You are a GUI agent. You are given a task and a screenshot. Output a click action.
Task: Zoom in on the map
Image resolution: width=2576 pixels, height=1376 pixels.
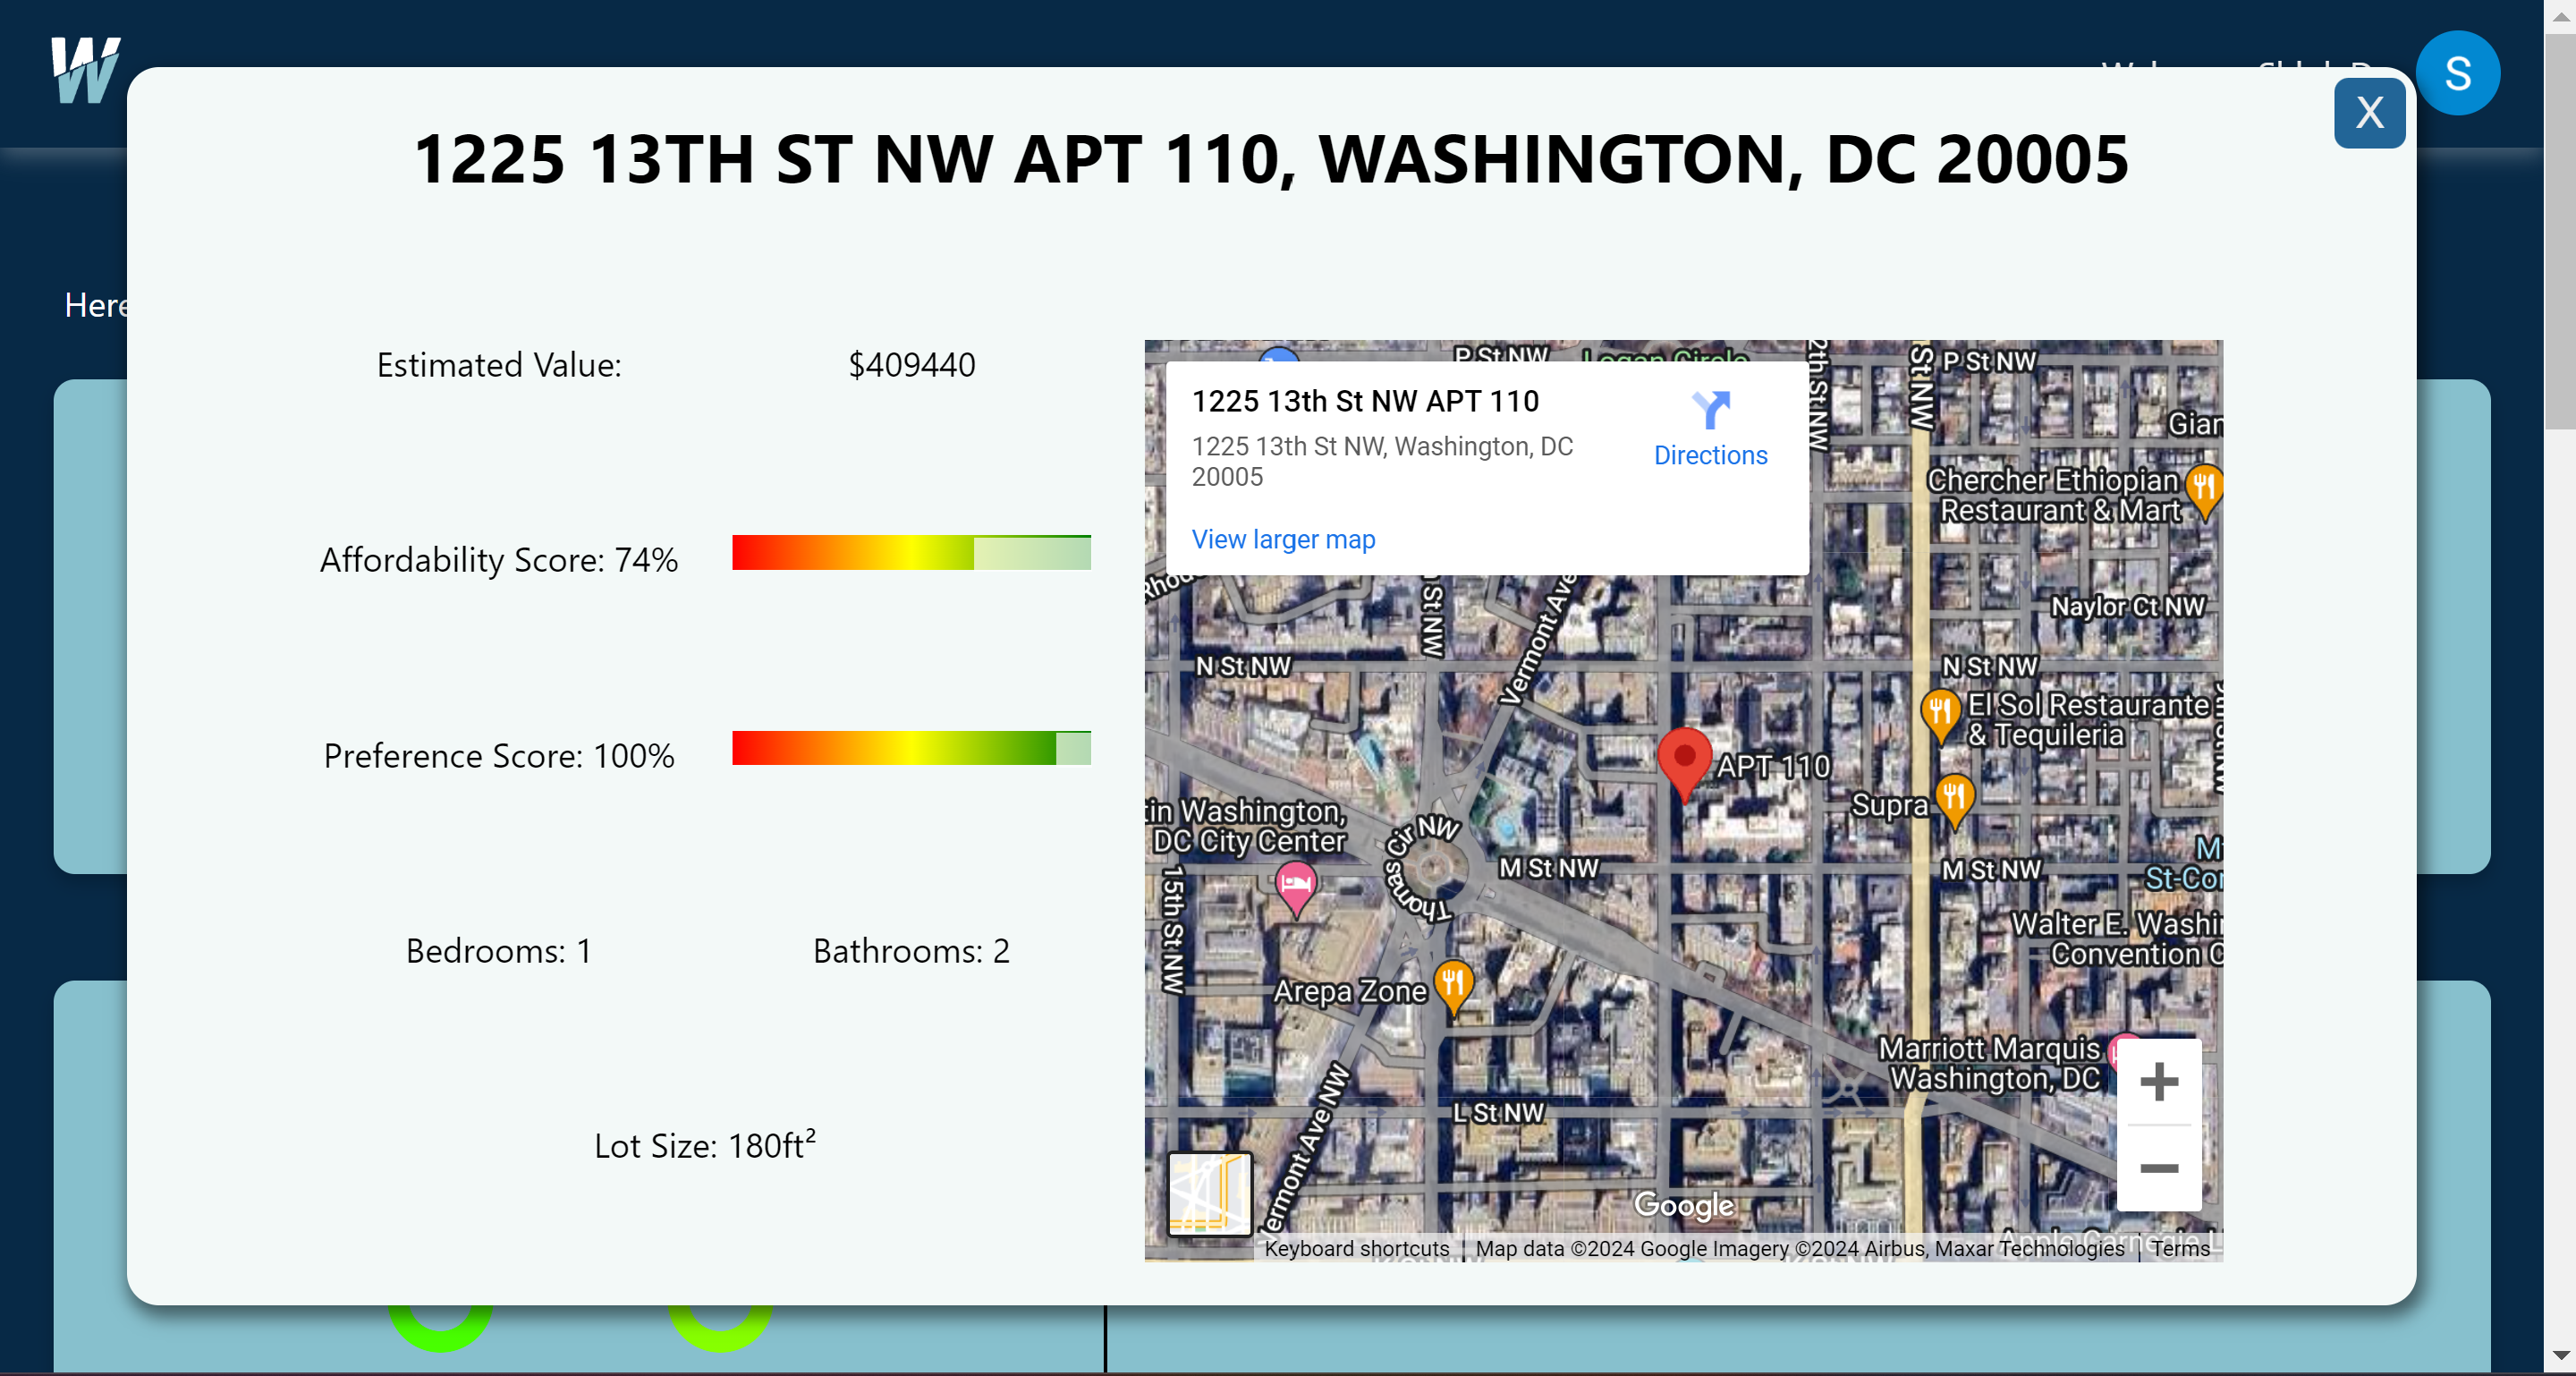coord(2158,1082)
